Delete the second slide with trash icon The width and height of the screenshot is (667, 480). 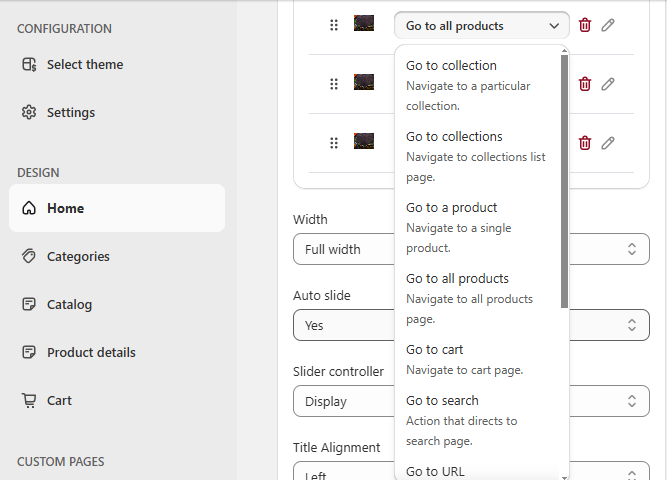tap(585, 84)
